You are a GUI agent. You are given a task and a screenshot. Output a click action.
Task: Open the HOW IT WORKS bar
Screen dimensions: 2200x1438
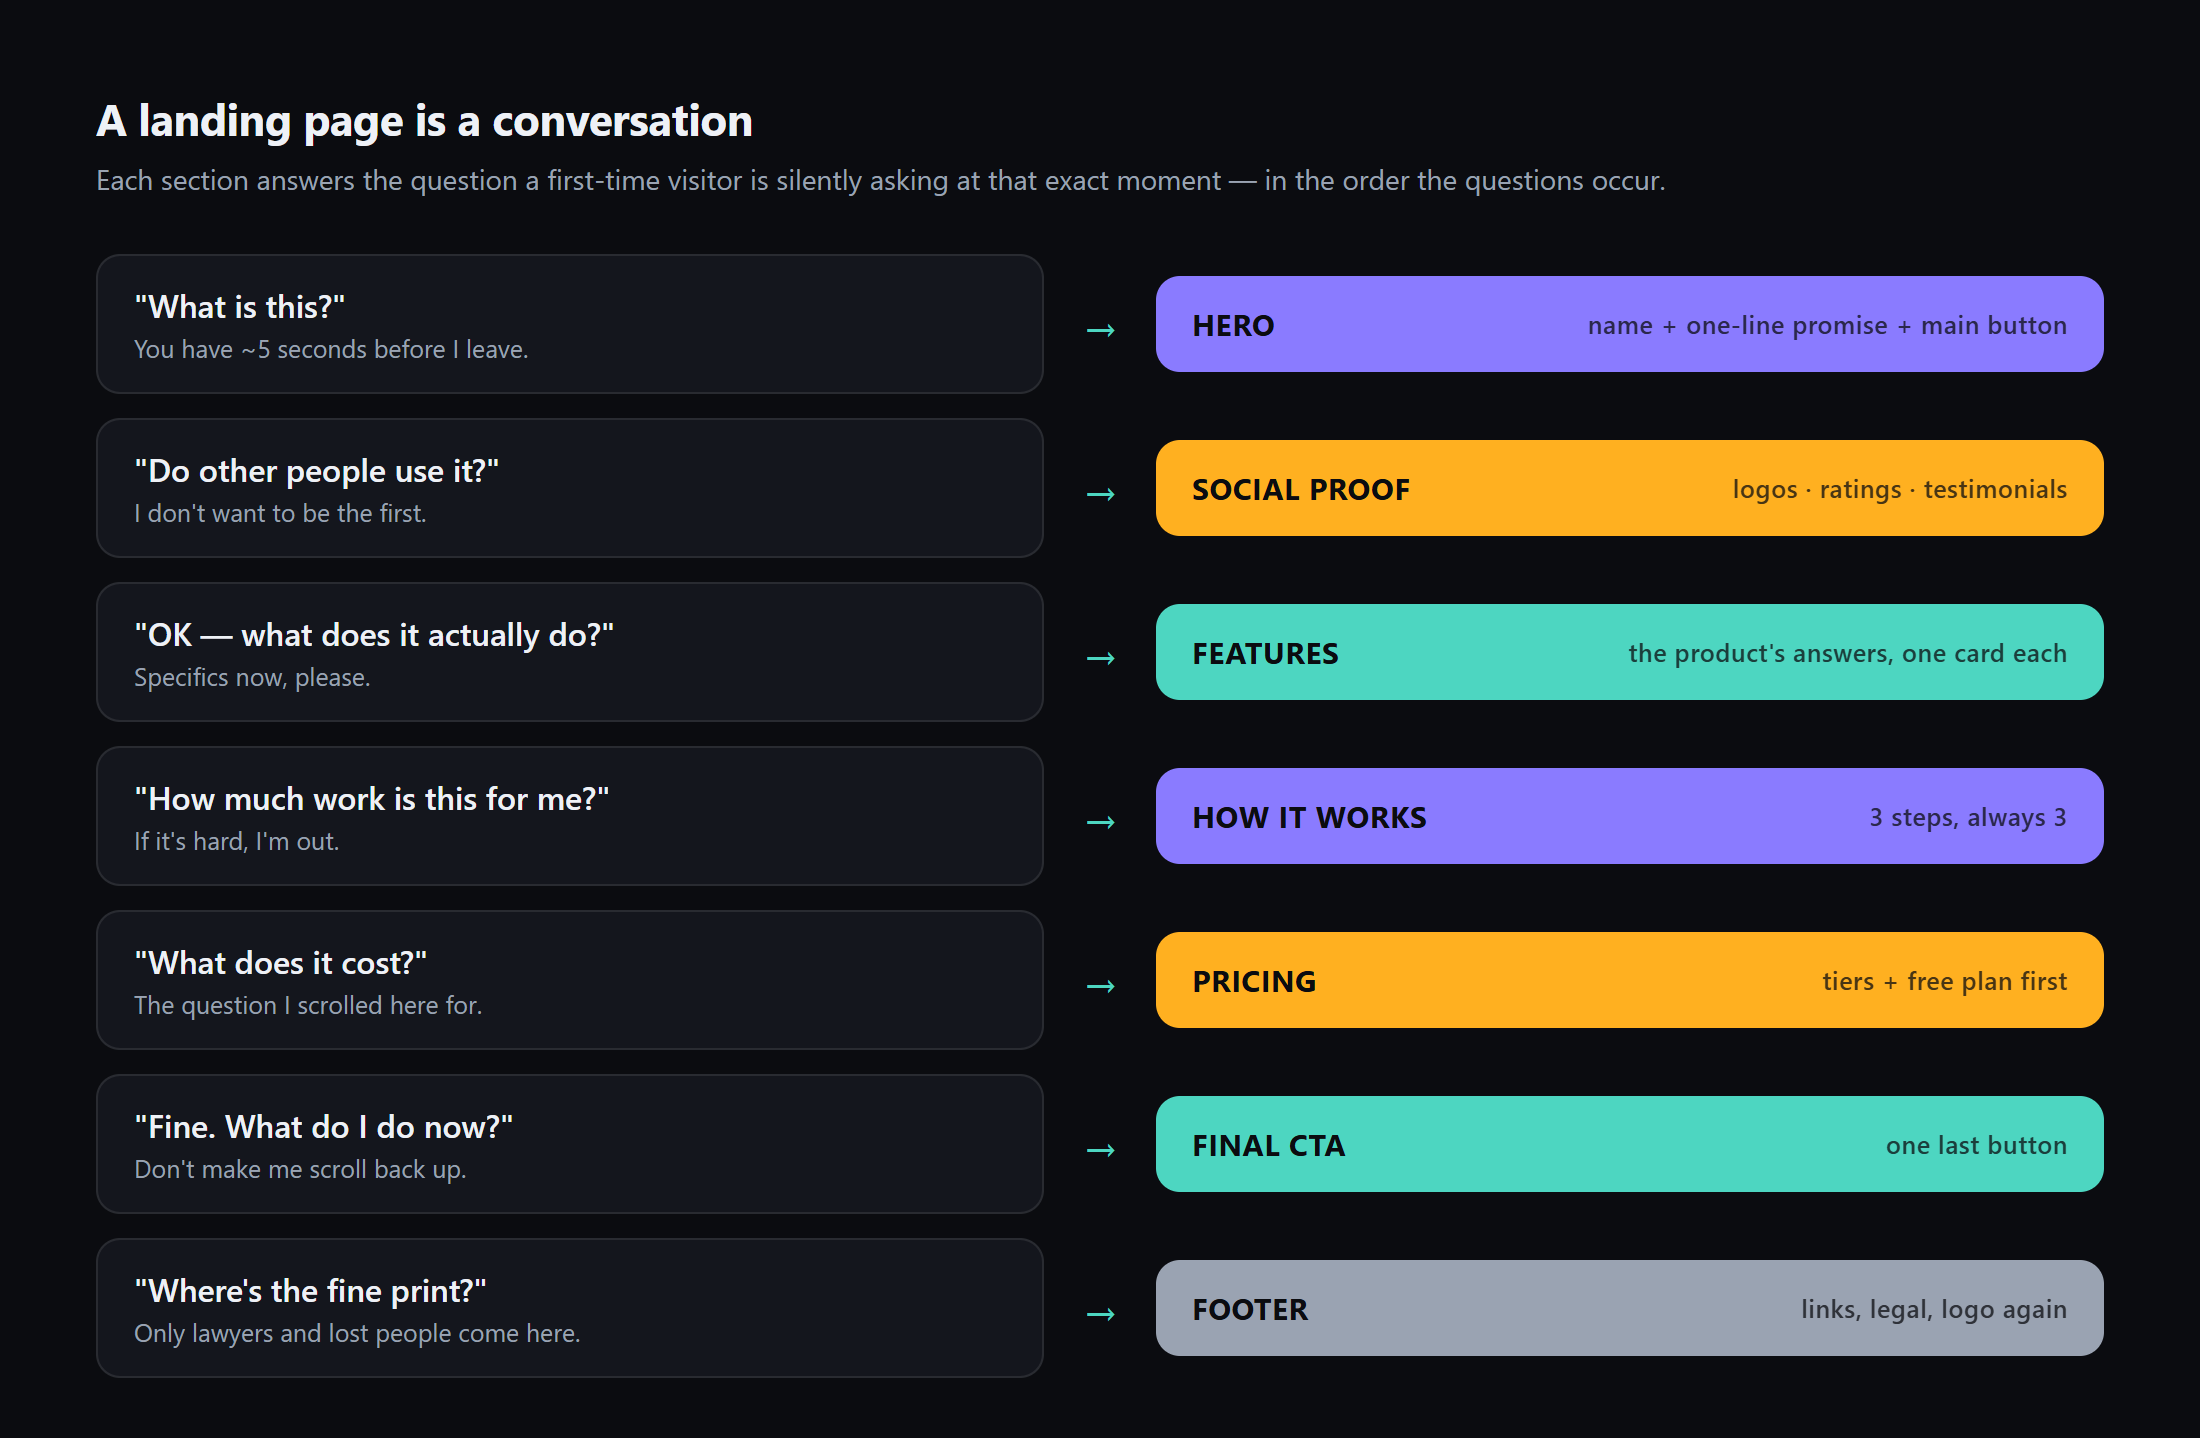click(x=1629, y=816)
